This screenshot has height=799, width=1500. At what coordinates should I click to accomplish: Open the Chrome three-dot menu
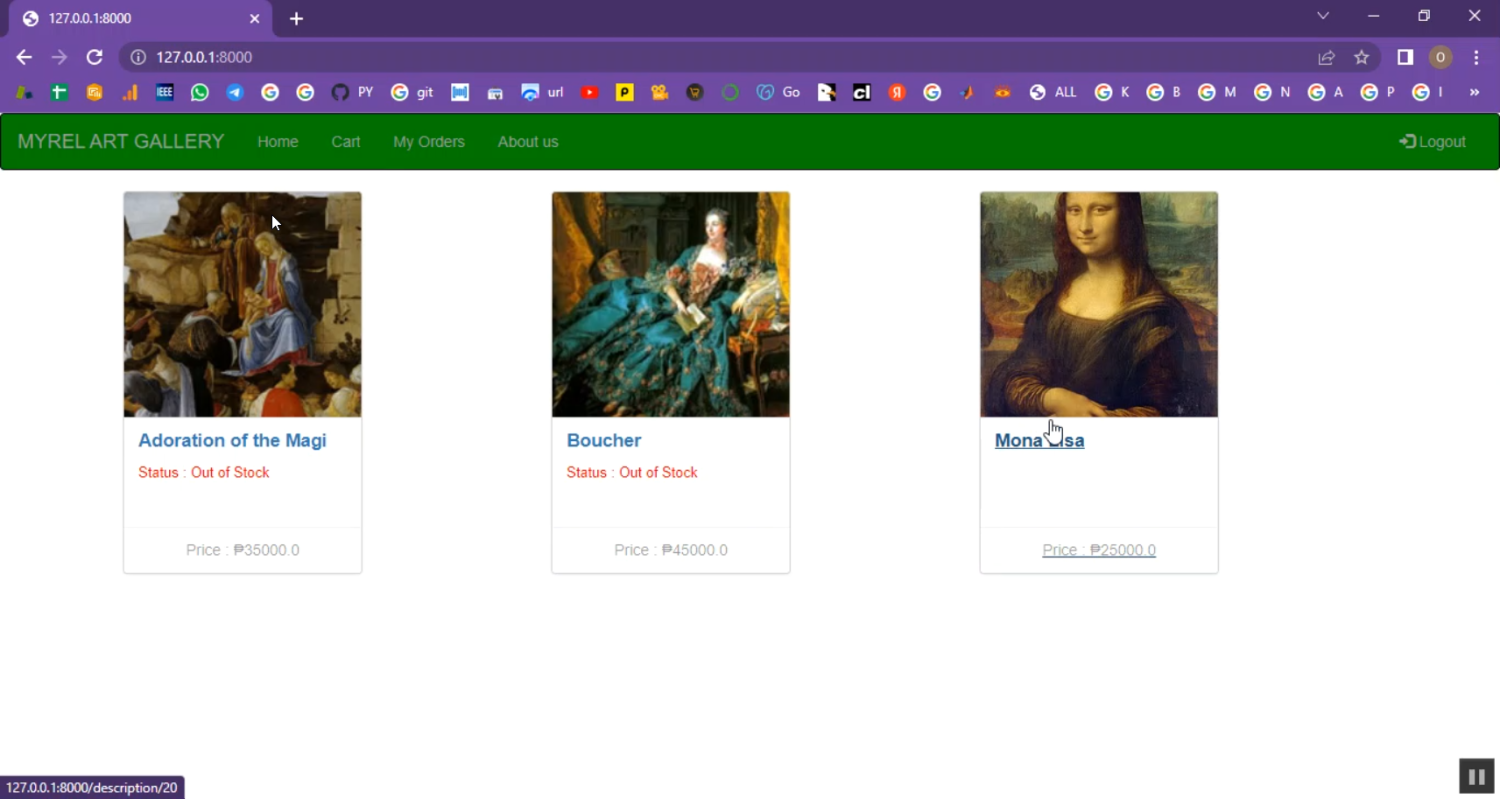(1476, 58)
